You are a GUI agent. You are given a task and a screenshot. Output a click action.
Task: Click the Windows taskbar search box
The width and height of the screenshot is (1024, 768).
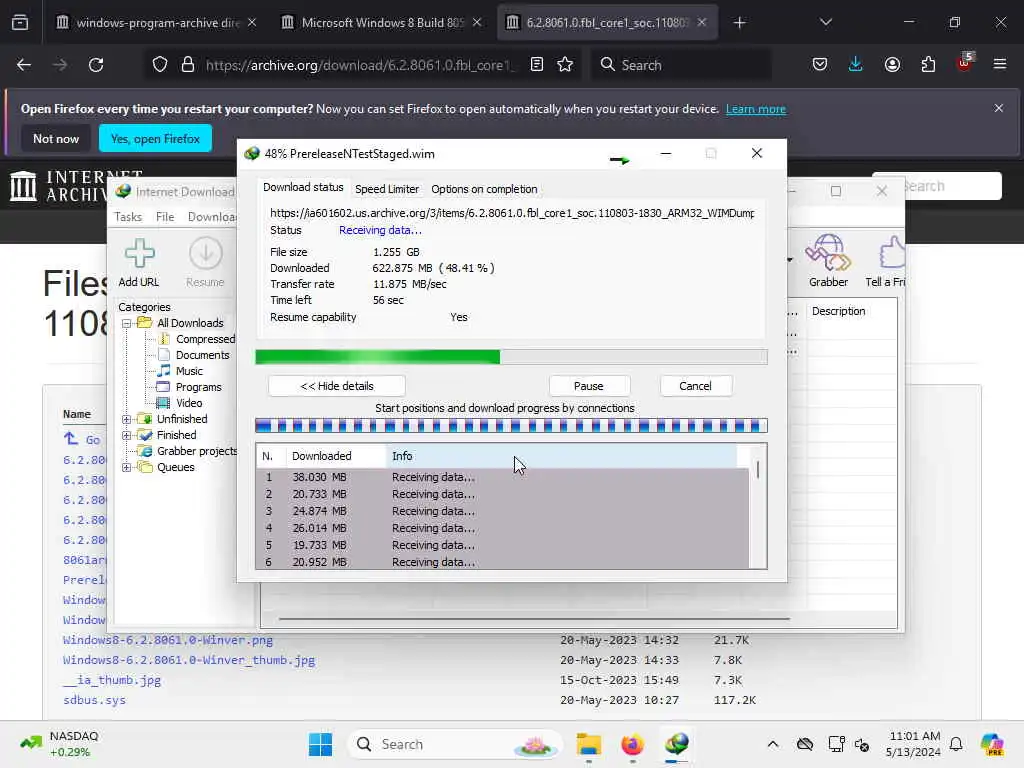[x=454, y=744]
